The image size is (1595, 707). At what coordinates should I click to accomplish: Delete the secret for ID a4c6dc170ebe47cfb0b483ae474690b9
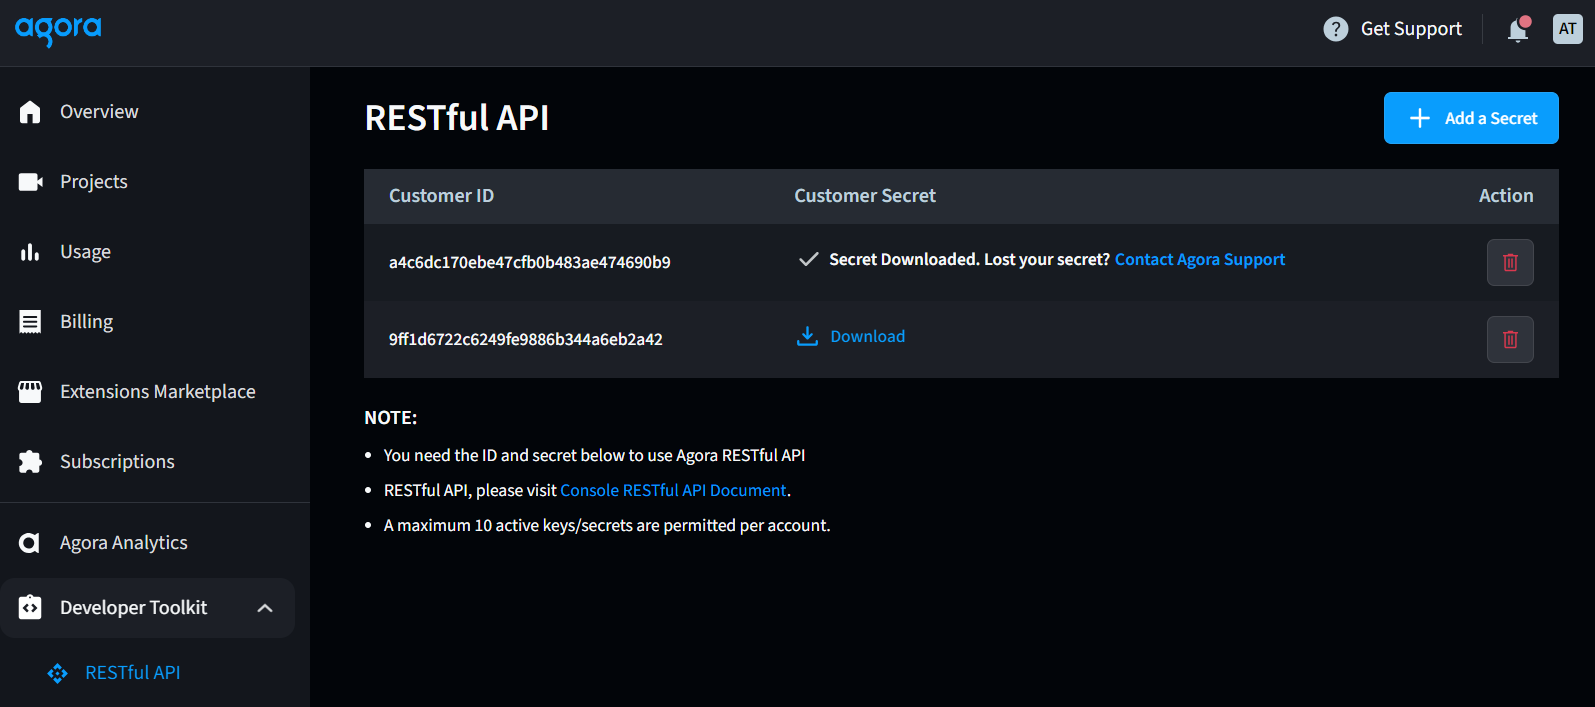pyautogui.click(x=1510, y=263)
